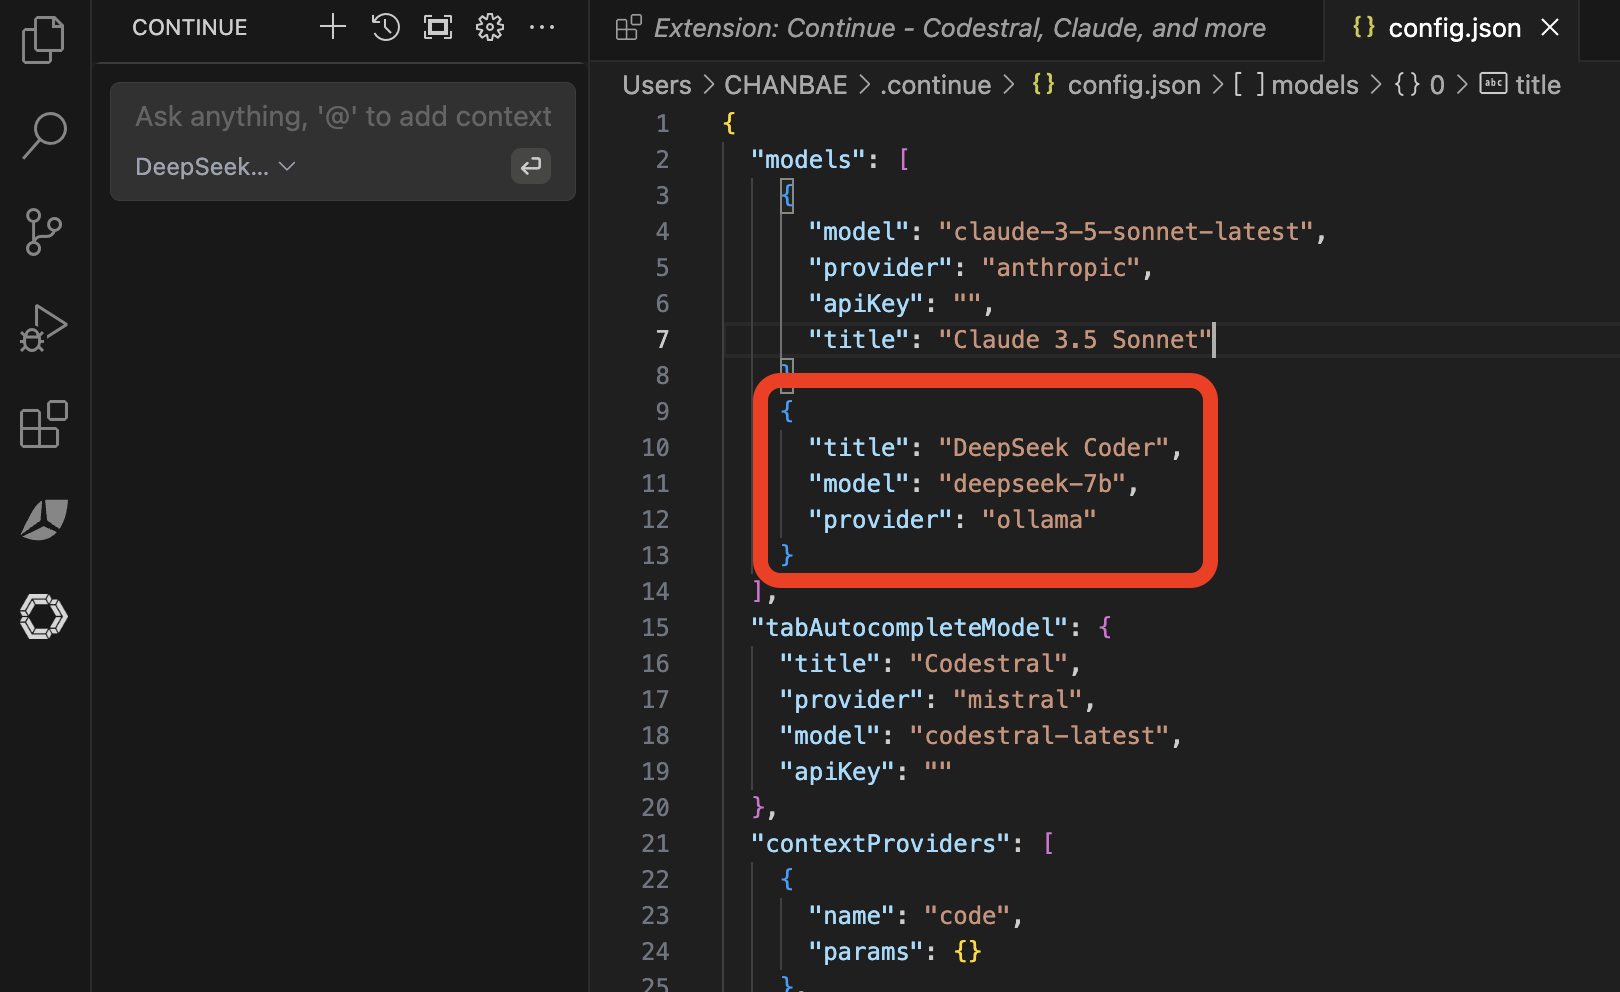
Task: Click the "mistral" provider value
Action: click(1018, 699)
